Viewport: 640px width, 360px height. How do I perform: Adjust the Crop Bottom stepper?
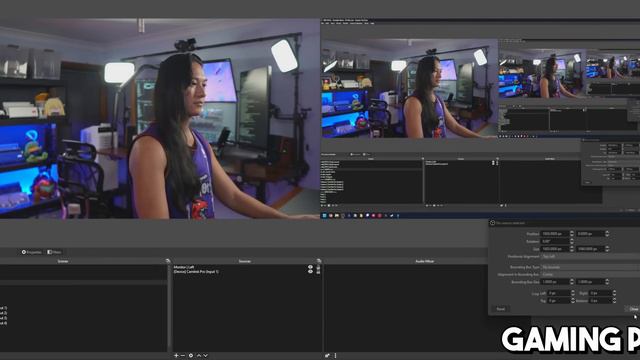[614, 300]
